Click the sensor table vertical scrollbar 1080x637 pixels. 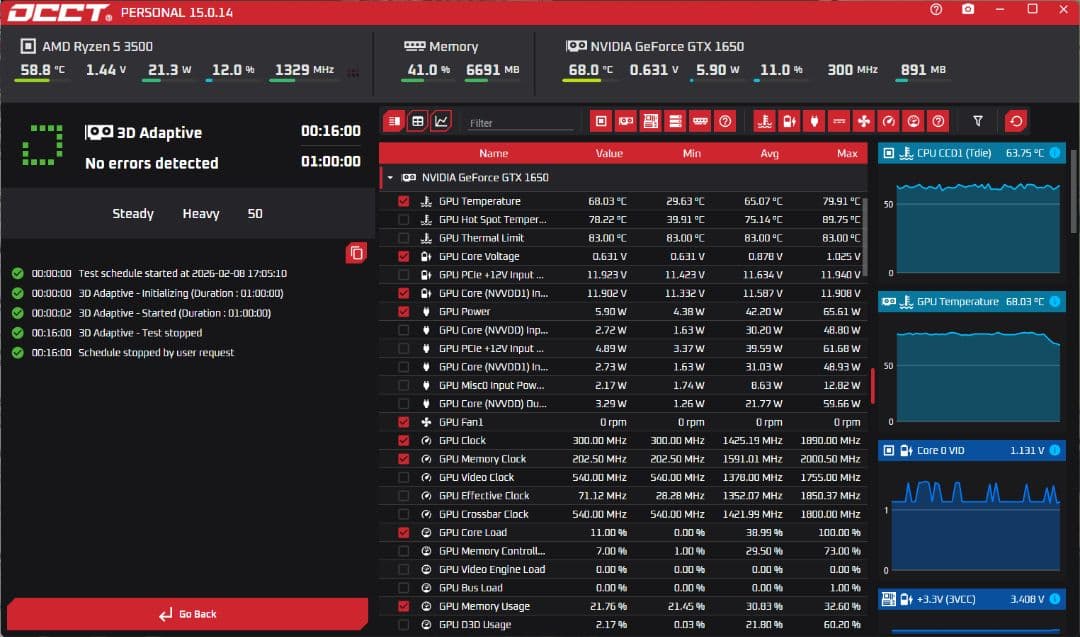coord(872,386)
